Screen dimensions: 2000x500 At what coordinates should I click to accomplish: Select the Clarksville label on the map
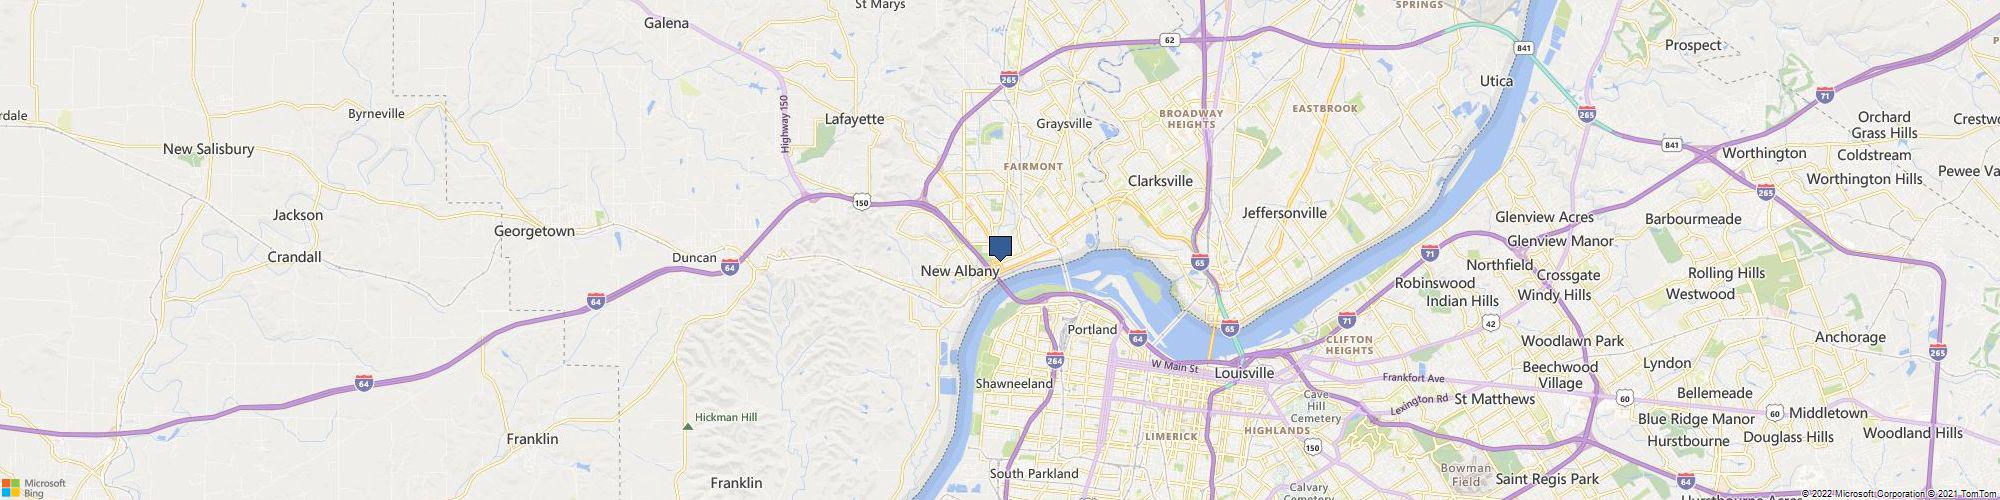coord(1160,181)
